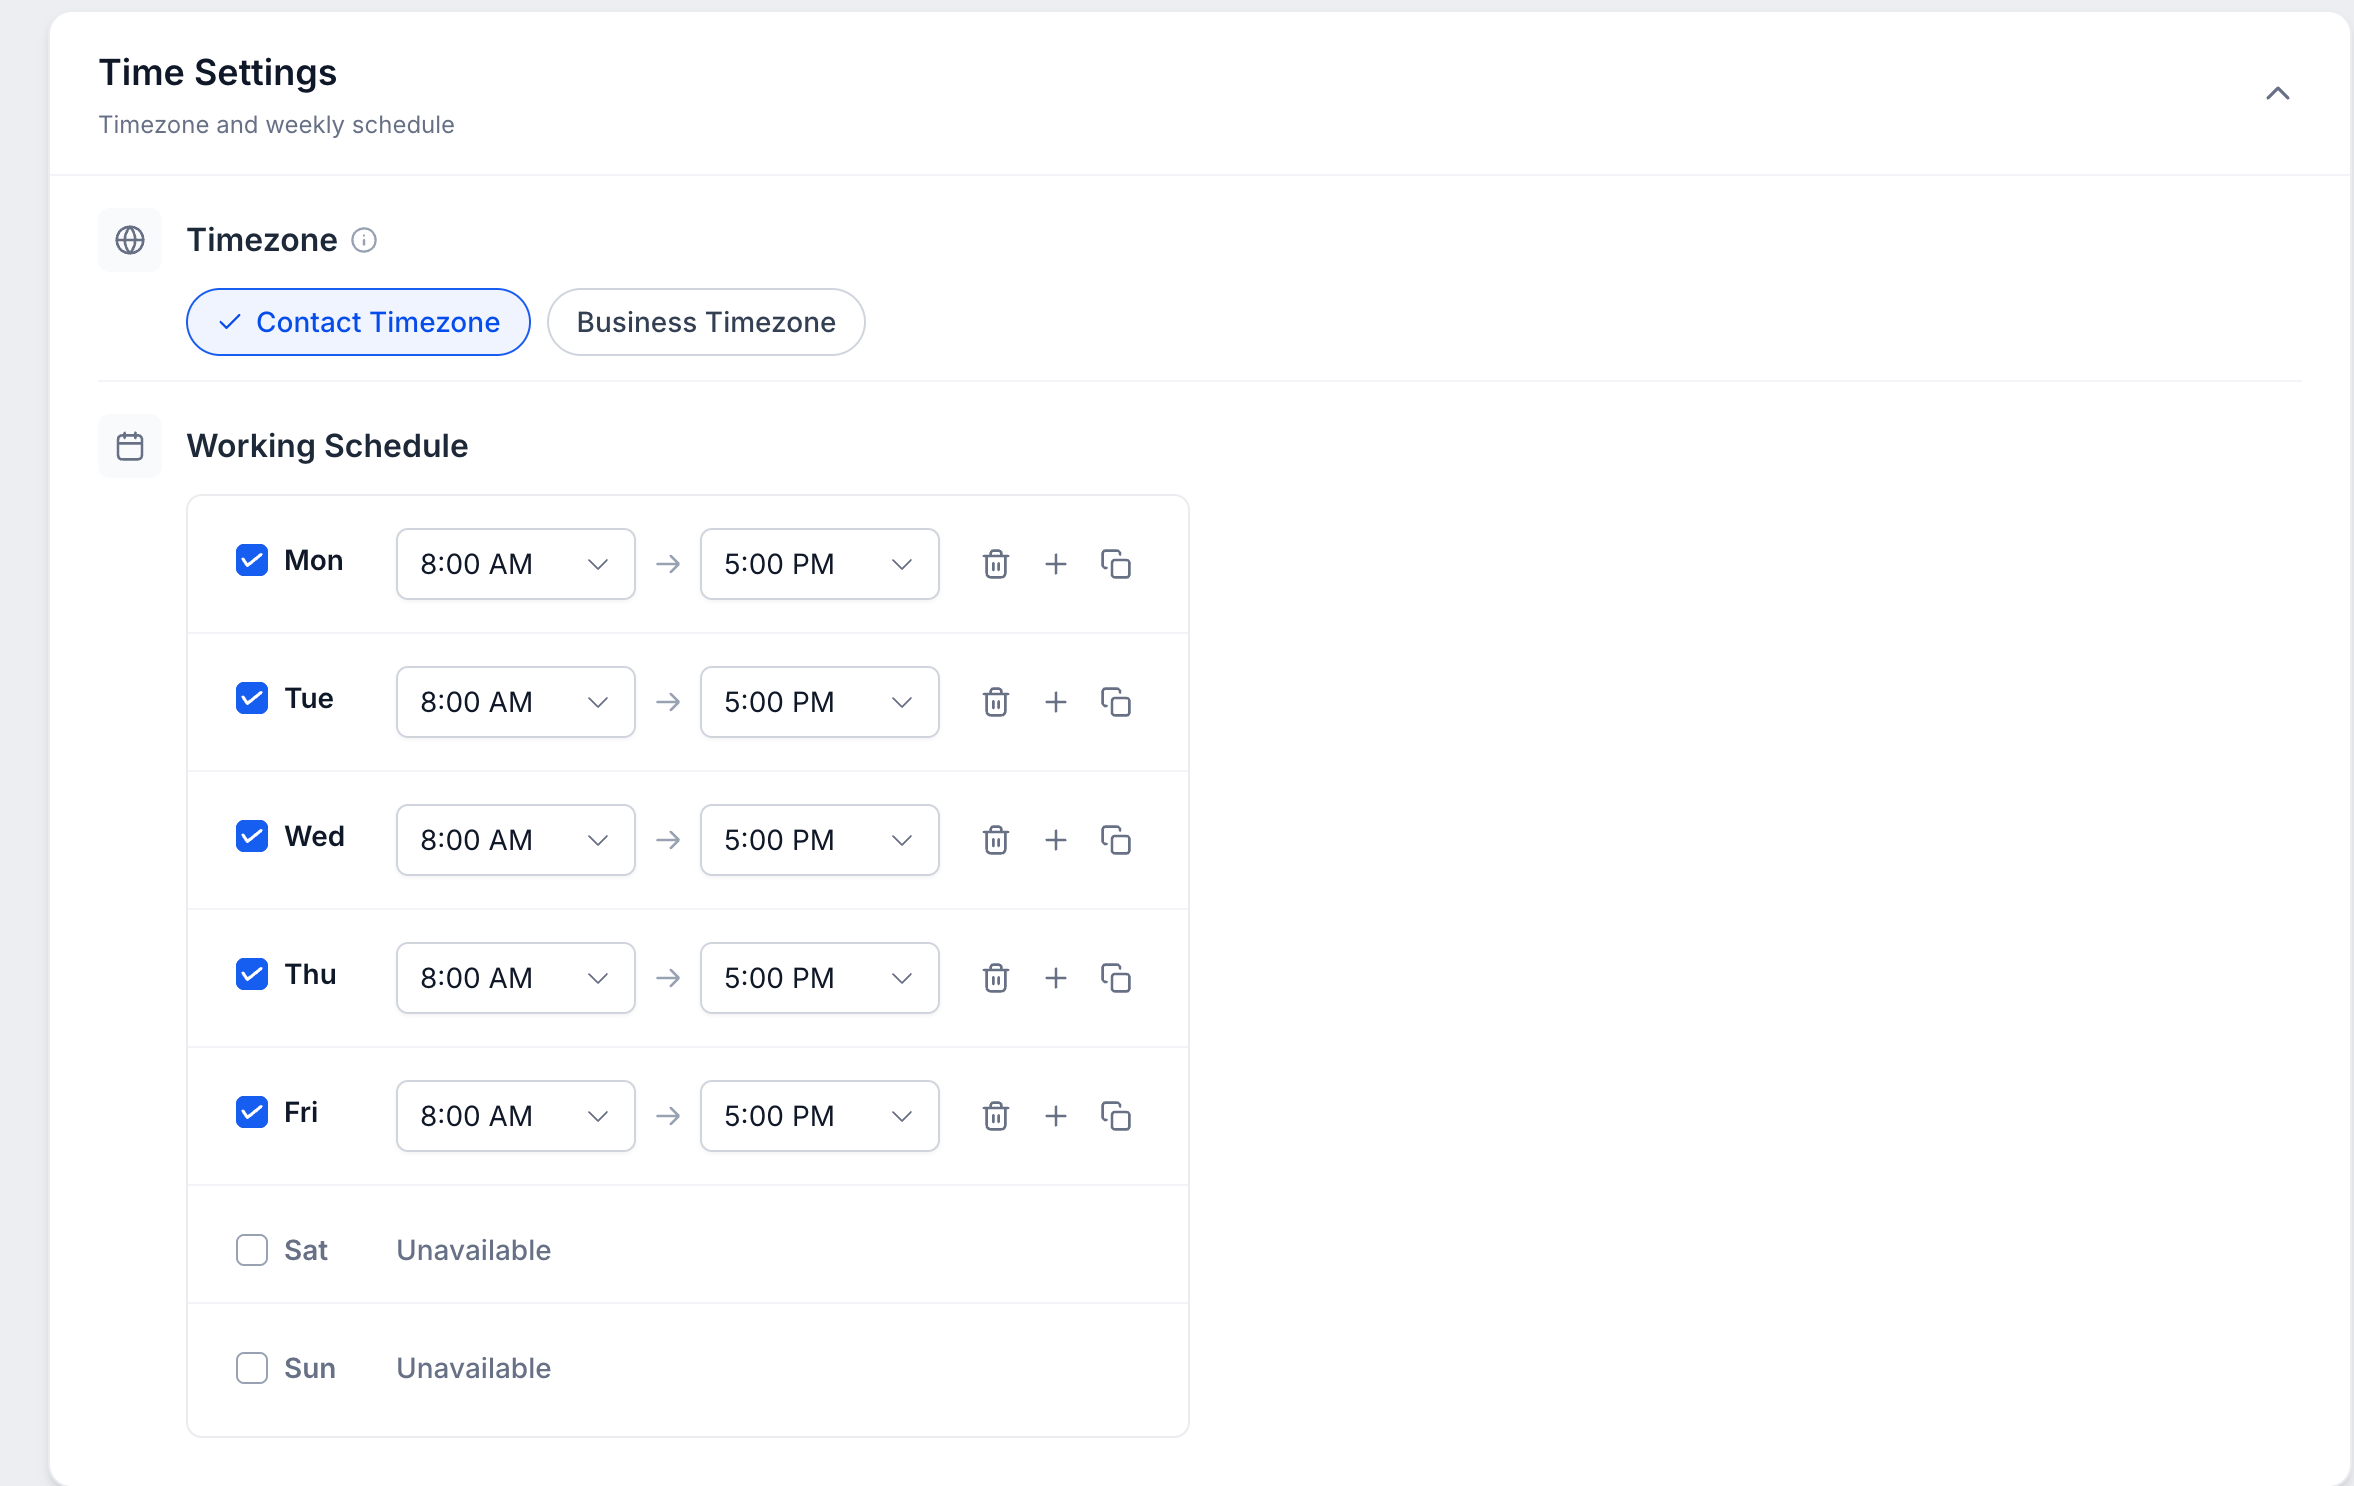2354x1486 pixels.
Task: Delete Tuesday's time slot with trash icon
Action: coord(995,702)
